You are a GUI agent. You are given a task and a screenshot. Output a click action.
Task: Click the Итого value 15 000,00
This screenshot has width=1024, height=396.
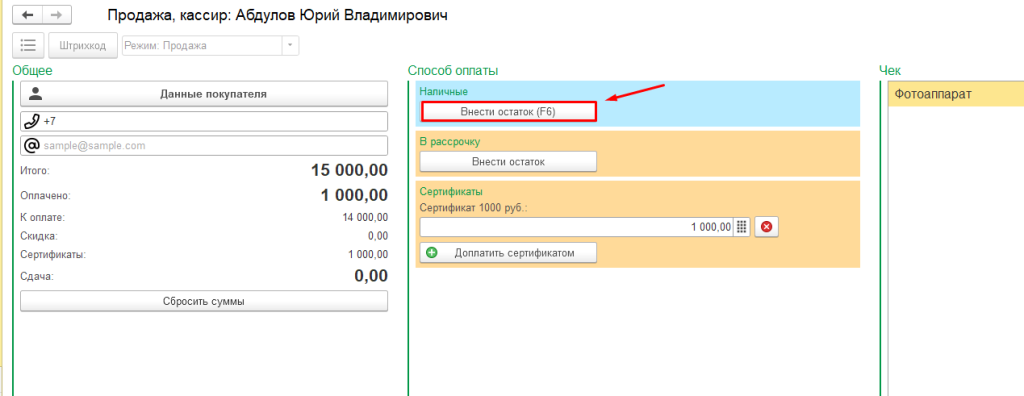click(349, 171)
